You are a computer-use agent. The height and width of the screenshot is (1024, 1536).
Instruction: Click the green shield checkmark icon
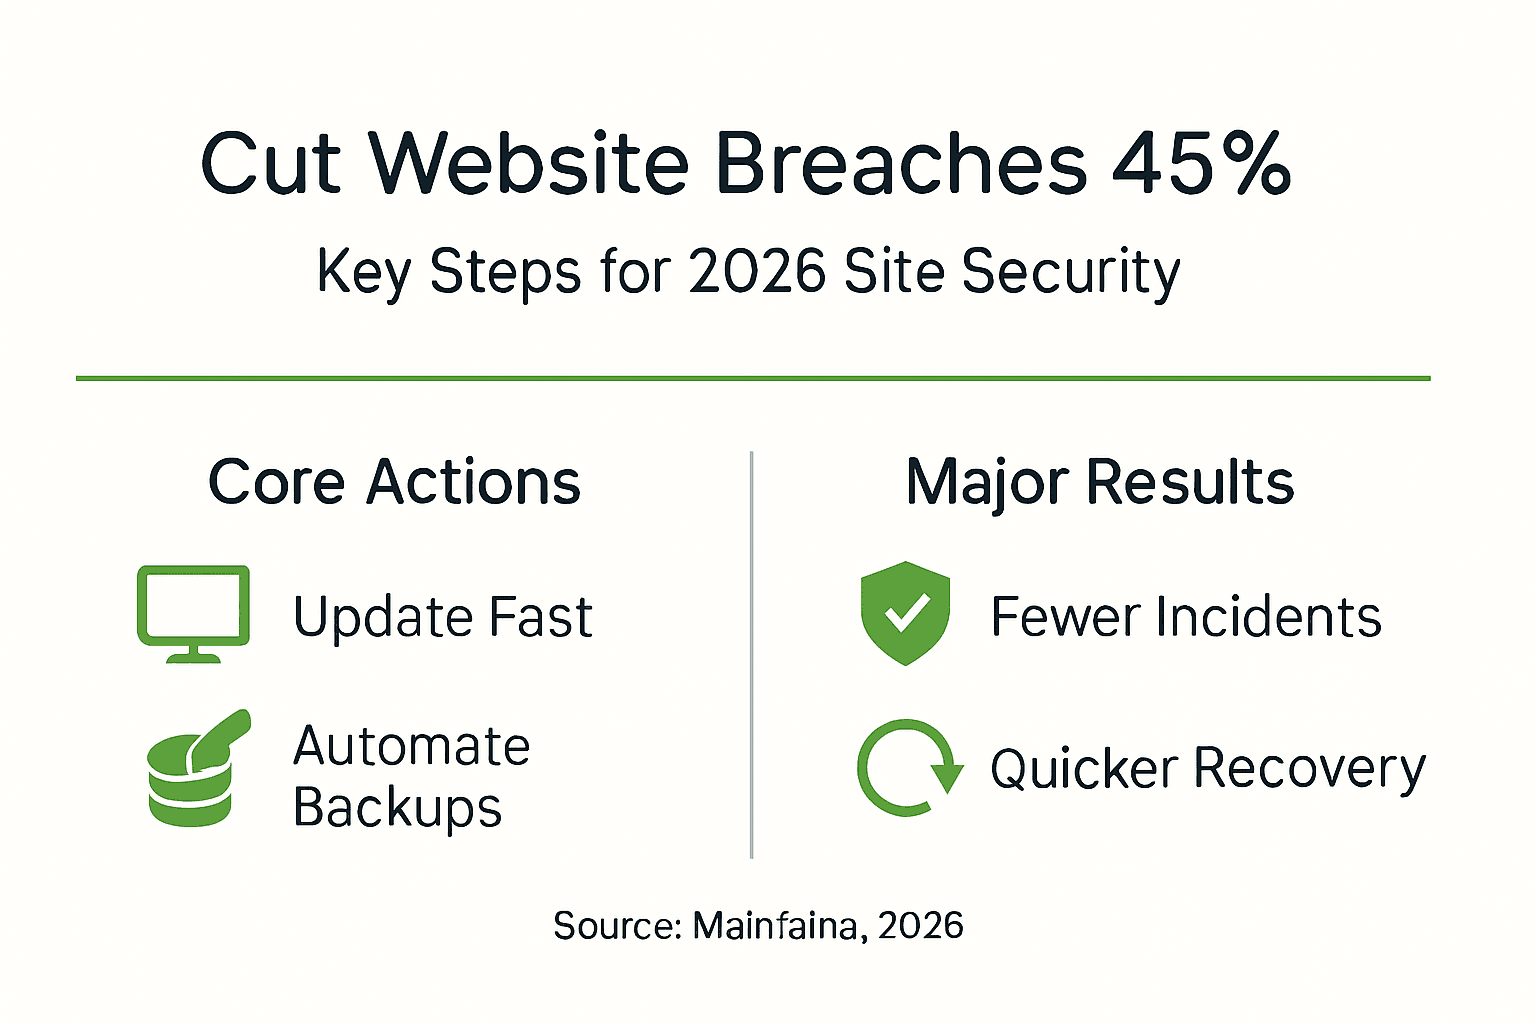[905, 613]
